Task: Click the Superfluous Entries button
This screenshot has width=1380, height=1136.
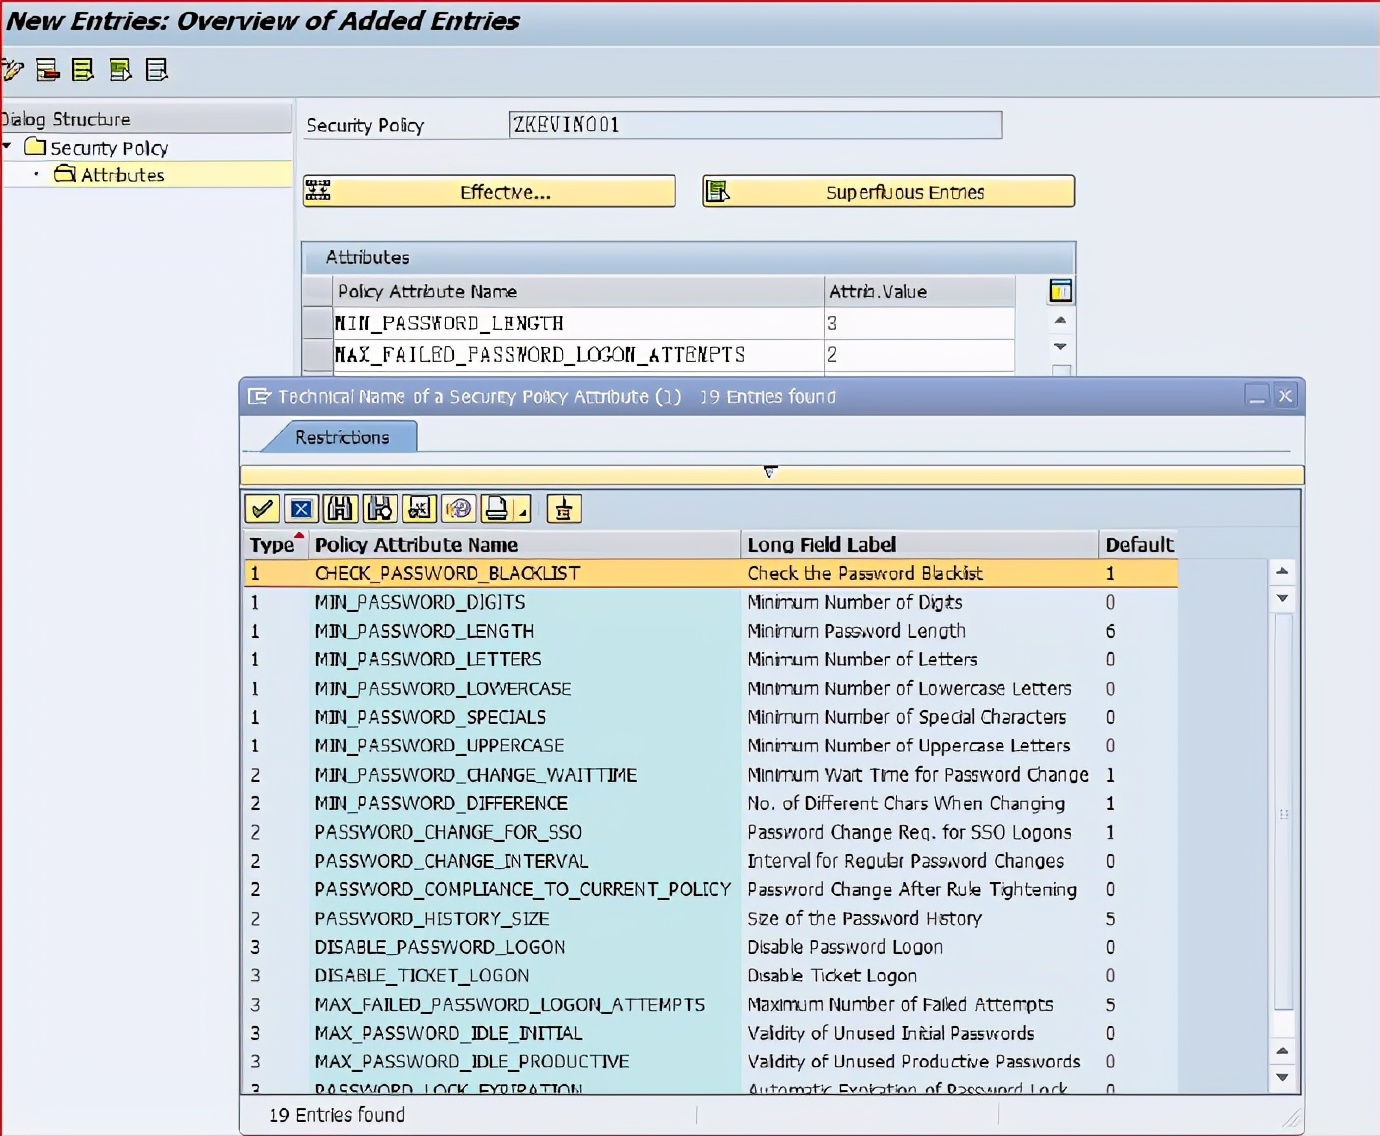Action: click(x=888, y=192)
